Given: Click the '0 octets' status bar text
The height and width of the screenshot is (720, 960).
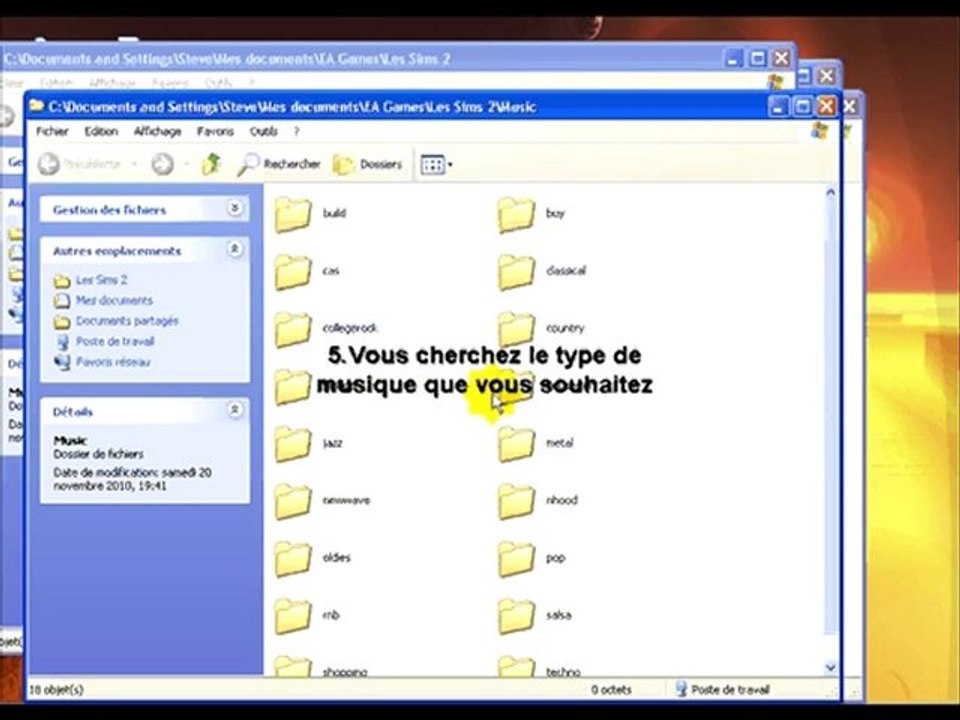Looking at the screenshot, I should click(611, 689).
